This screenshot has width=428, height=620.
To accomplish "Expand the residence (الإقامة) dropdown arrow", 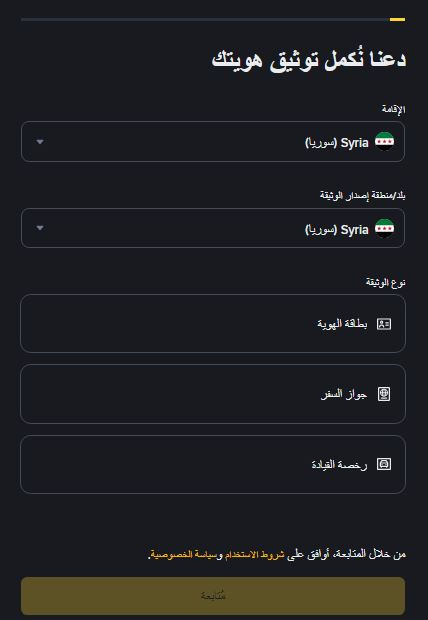I will point(40,142).
